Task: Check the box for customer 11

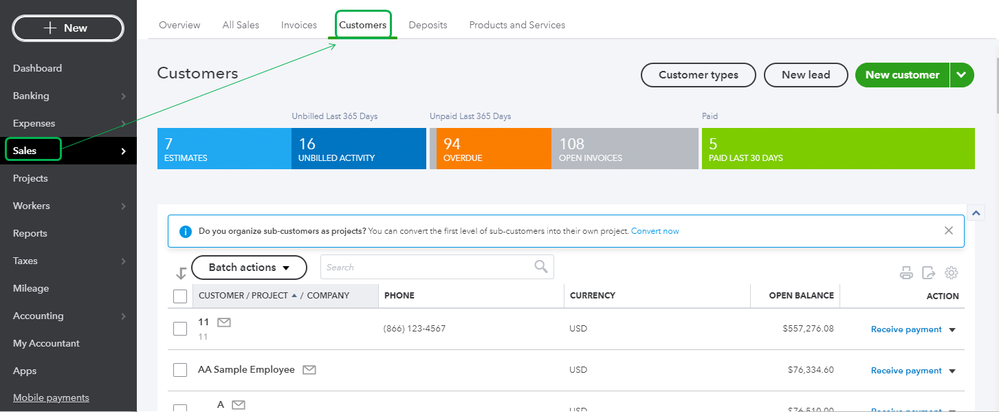Action: [x=180, y=329]
